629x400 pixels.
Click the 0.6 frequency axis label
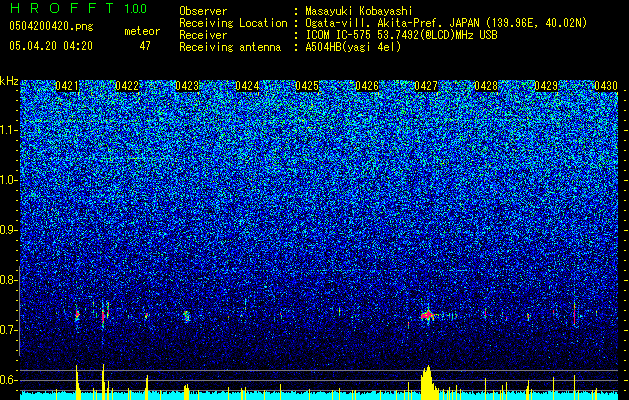coord(8,380)
